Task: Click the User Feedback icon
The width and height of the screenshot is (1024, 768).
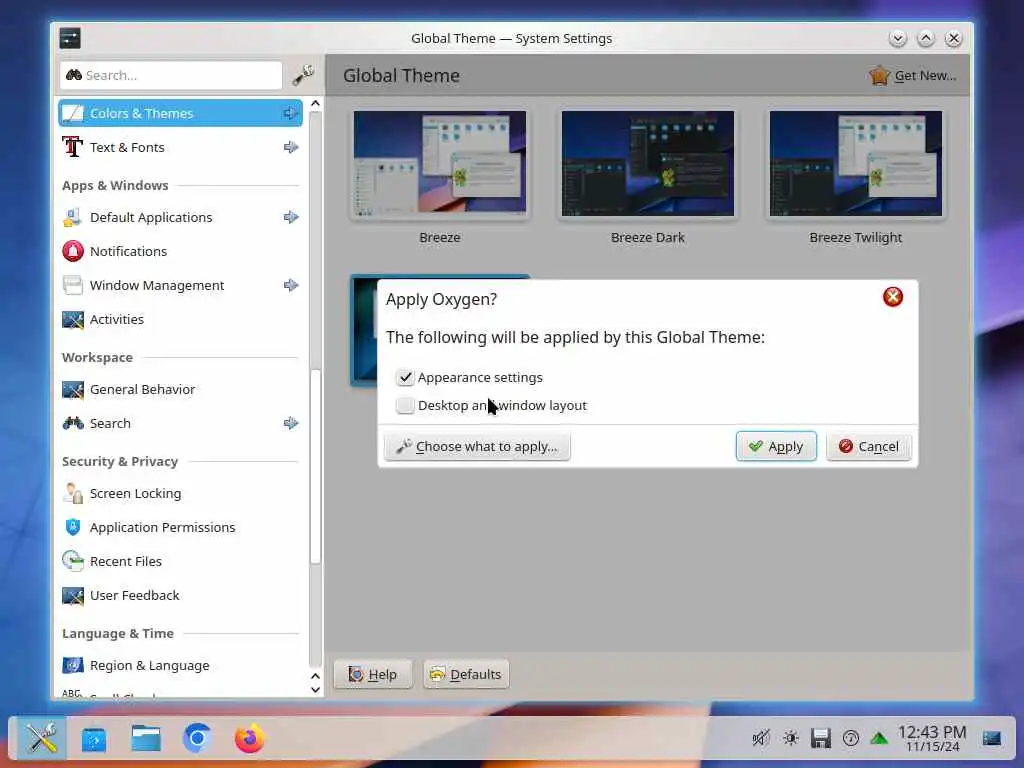Action: [x=72, y=595]
